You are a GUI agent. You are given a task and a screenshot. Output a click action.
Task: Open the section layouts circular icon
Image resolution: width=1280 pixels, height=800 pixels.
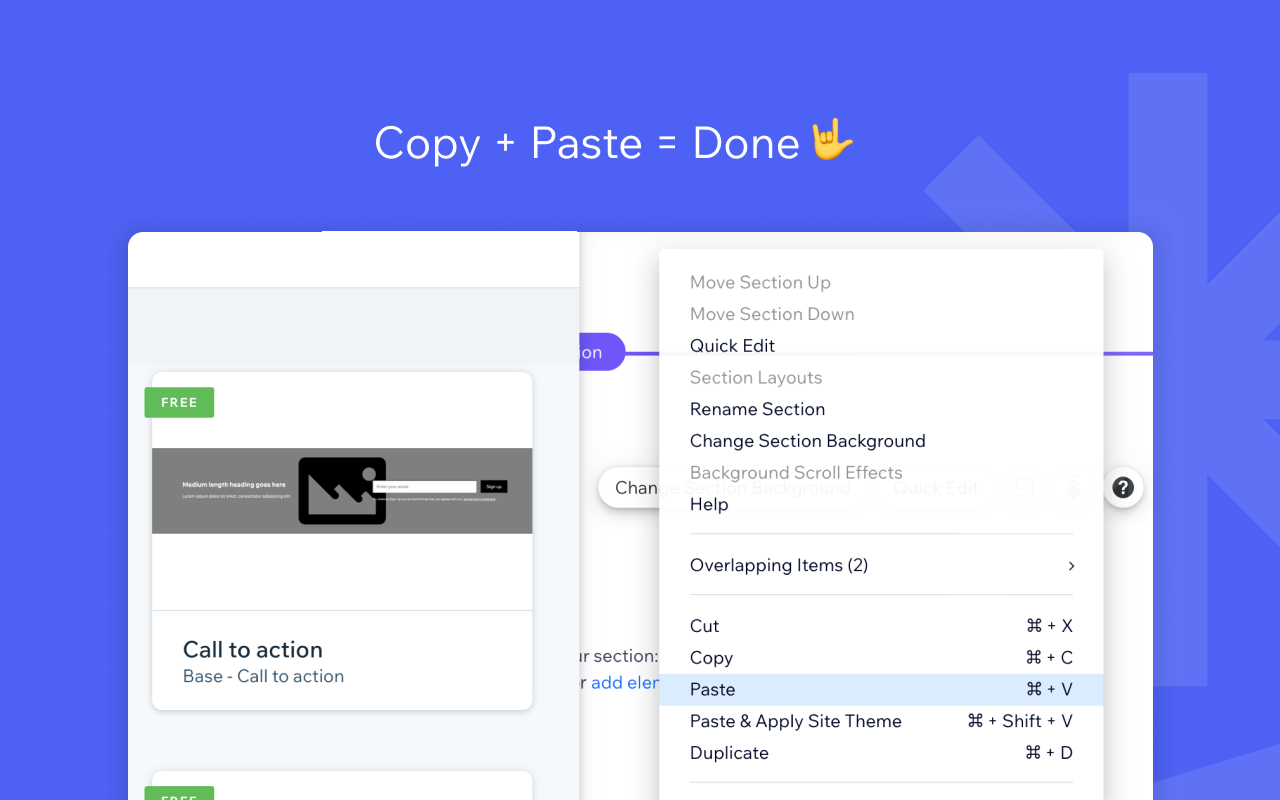pos(1024,487)
